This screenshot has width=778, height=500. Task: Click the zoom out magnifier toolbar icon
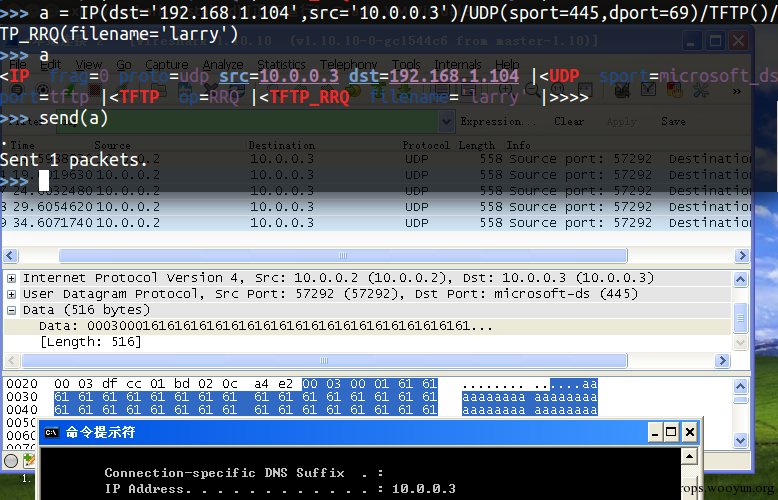coord(532,90)
